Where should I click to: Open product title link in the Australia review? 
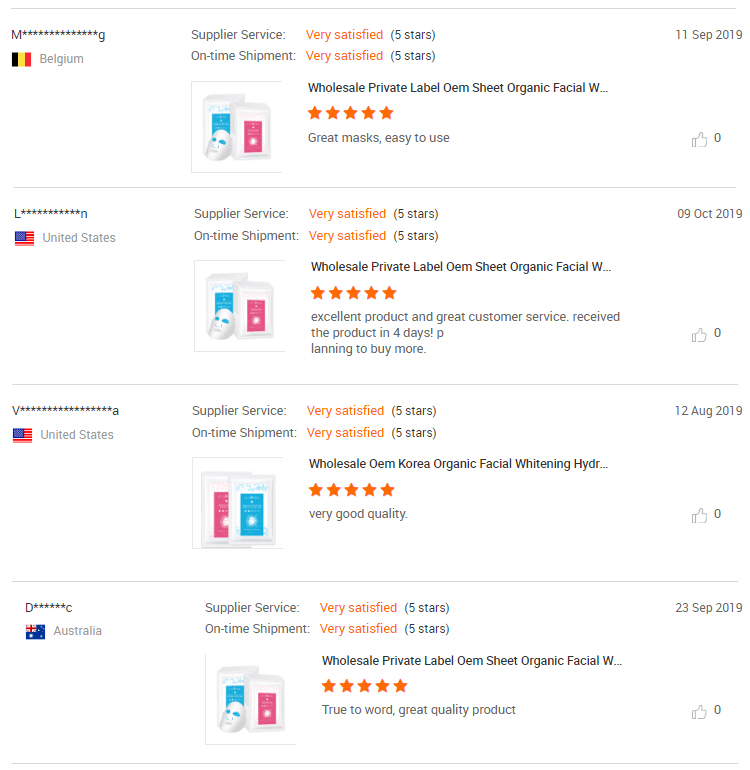(472, 661)
